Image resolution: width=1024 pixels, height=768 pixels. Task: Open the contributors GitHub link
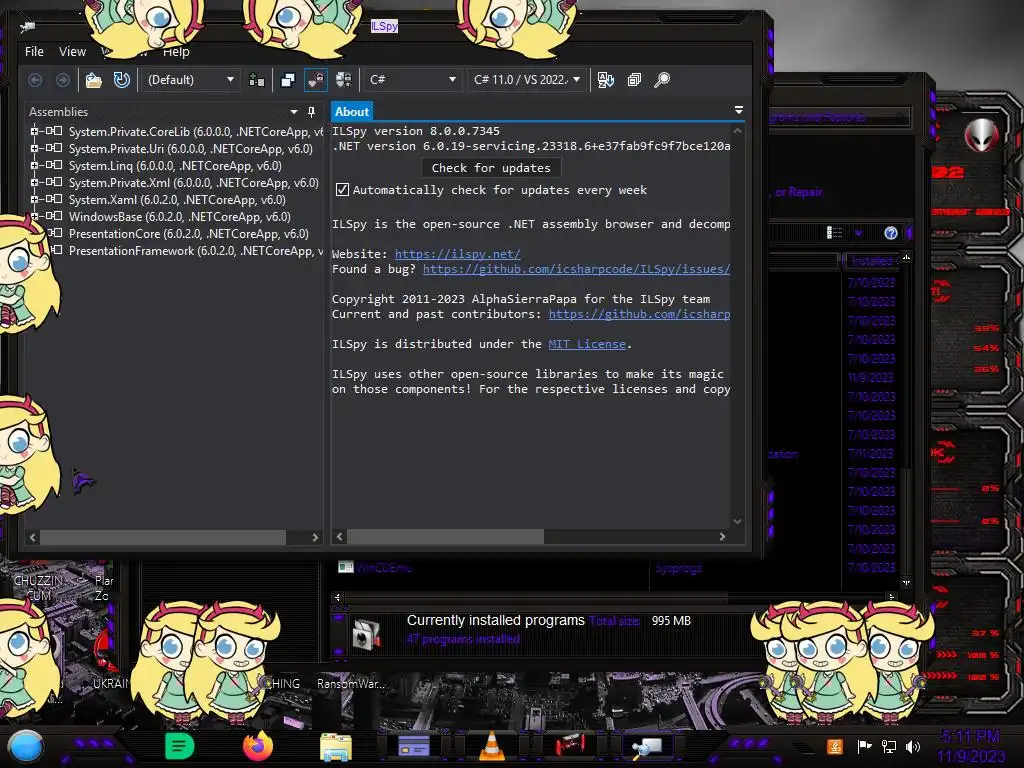point(639,314)
